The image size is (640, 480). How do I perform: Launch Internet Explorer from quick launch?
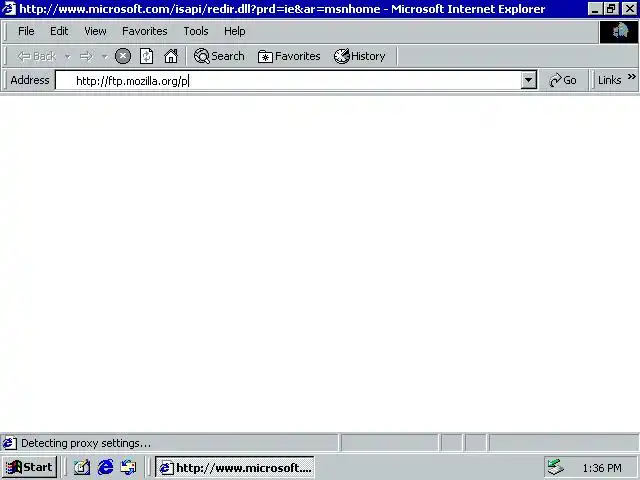[x=105, y=467]
